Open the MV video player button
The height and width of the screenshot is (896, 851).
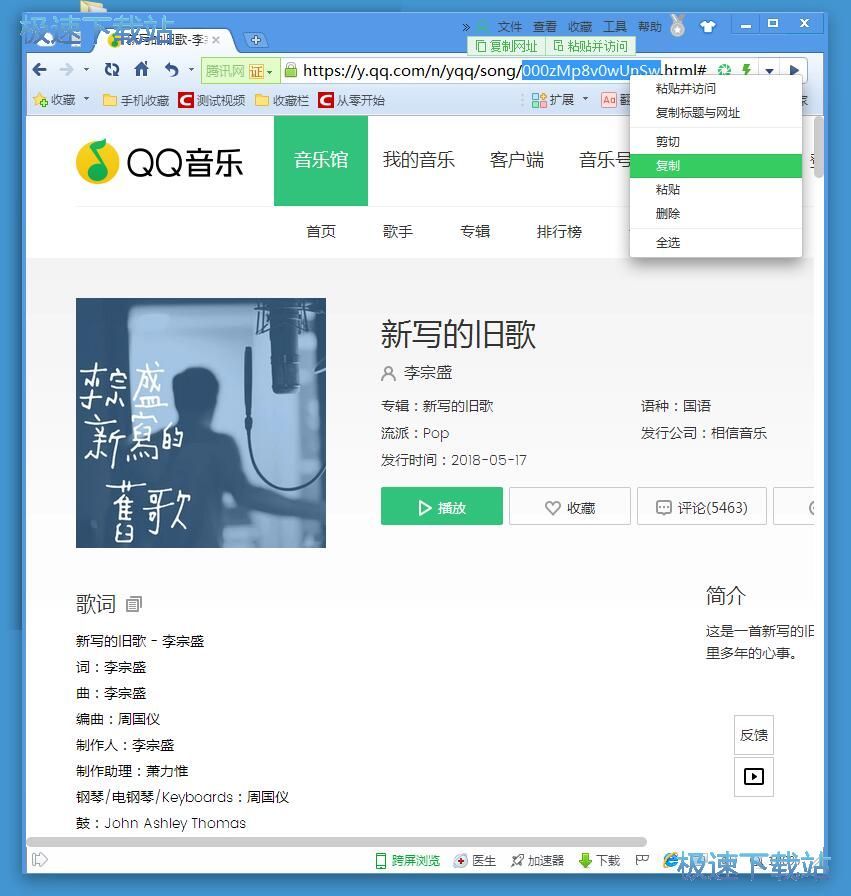pyautogui.click(x=753, y=777)
